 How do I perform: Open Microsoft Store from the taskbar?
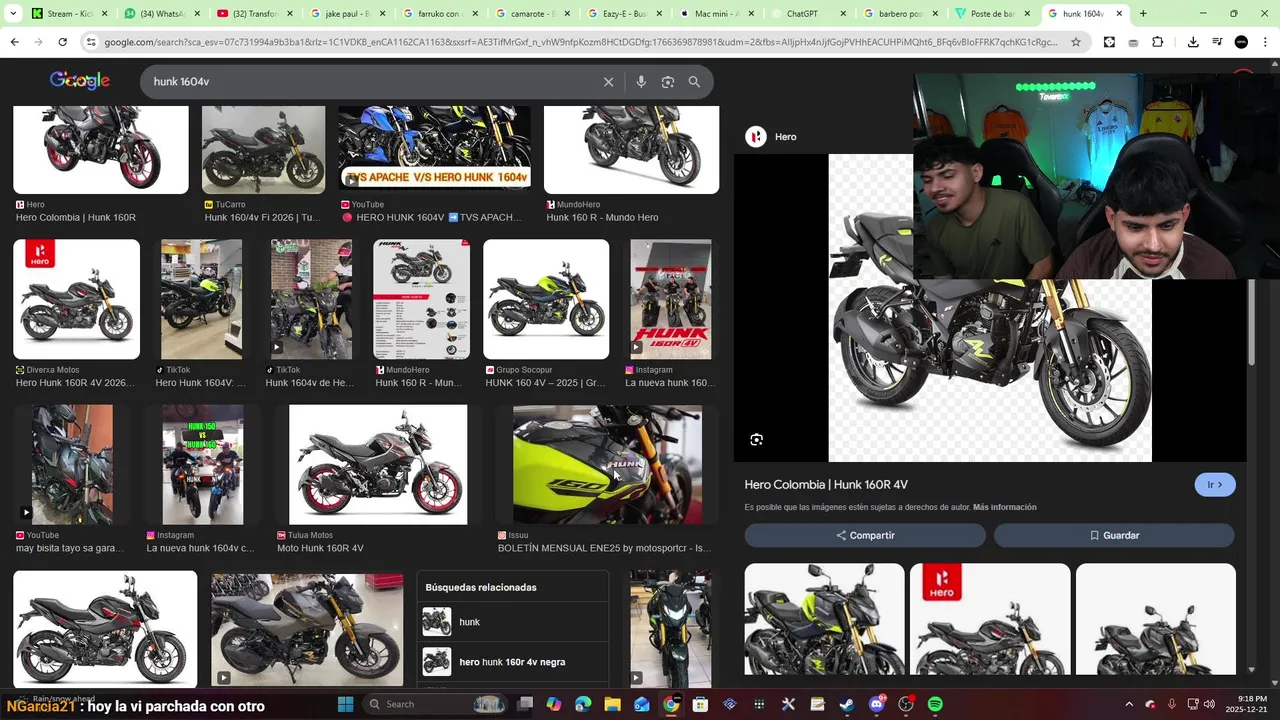(700, 704)
